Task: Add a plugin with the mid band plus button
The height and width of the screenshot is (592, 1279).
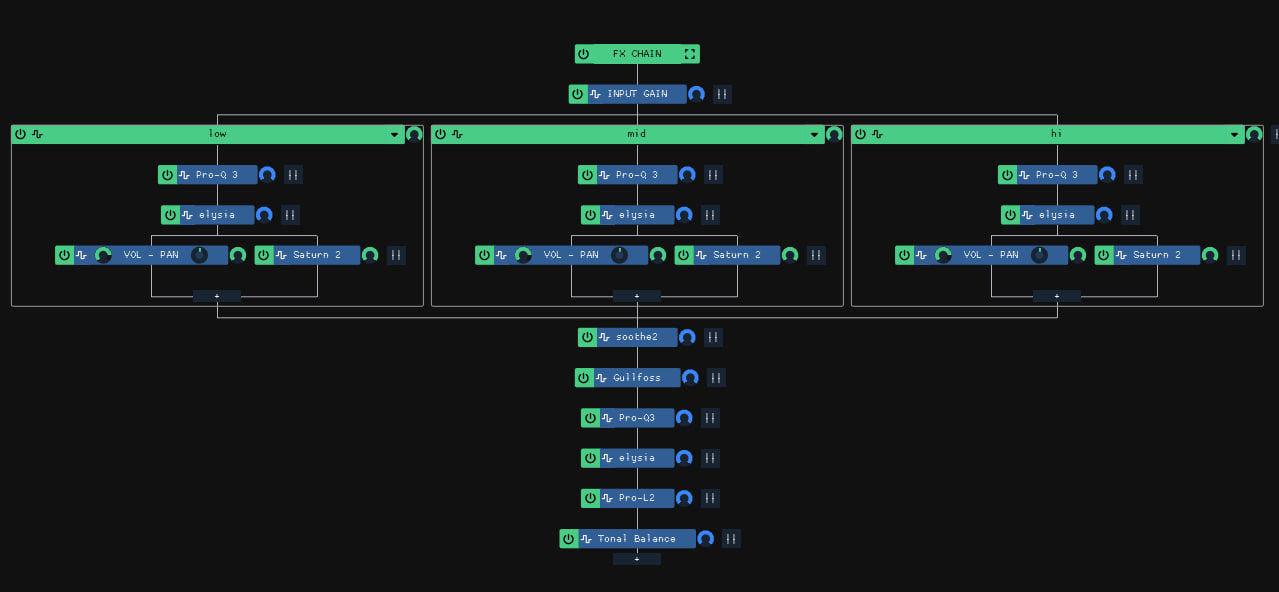Action: pyautogui.click(x=637, y=296)
